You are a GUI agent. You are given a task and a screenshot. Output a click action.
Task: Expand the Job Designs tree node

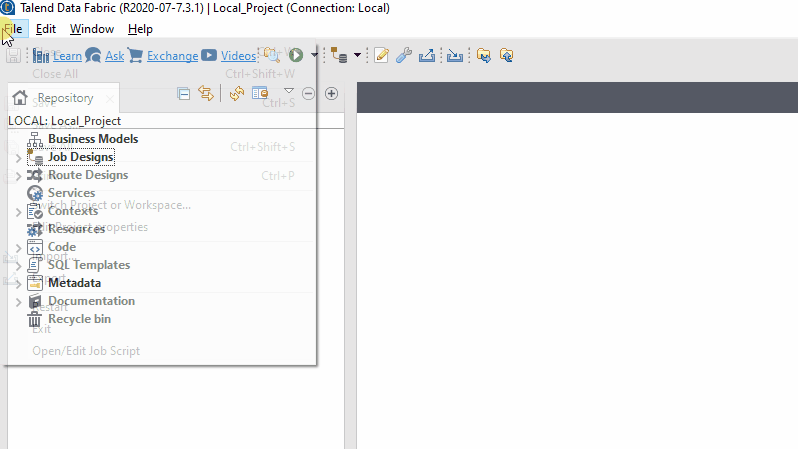tap(18, 158)
